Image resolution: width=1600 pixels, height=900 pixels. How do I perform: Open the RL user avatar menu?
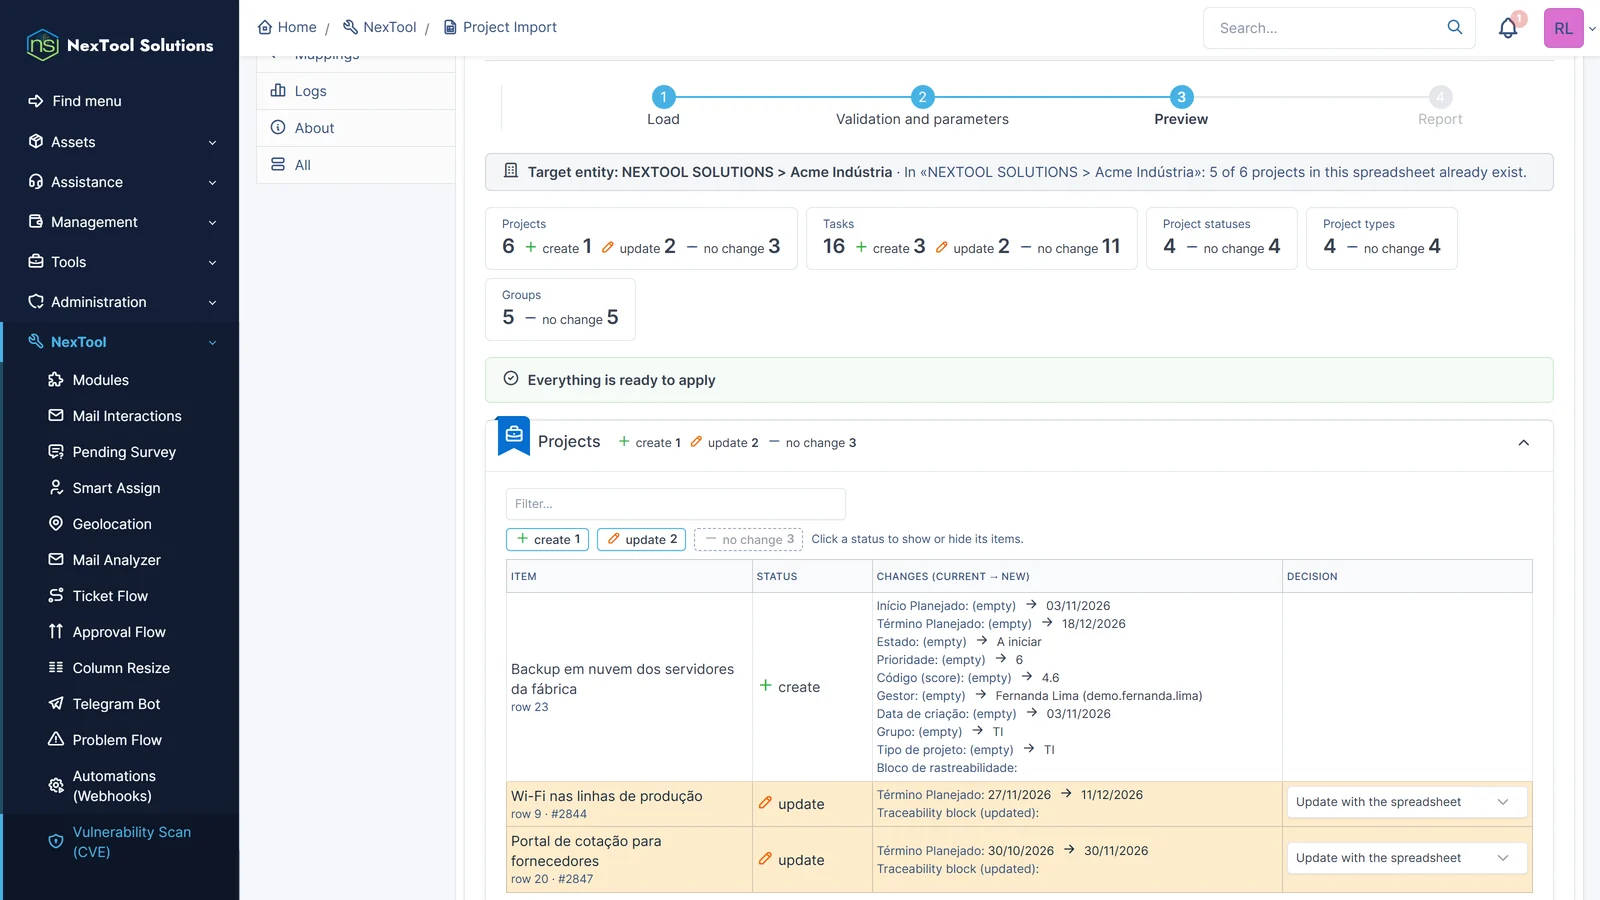click(1564, 28)
